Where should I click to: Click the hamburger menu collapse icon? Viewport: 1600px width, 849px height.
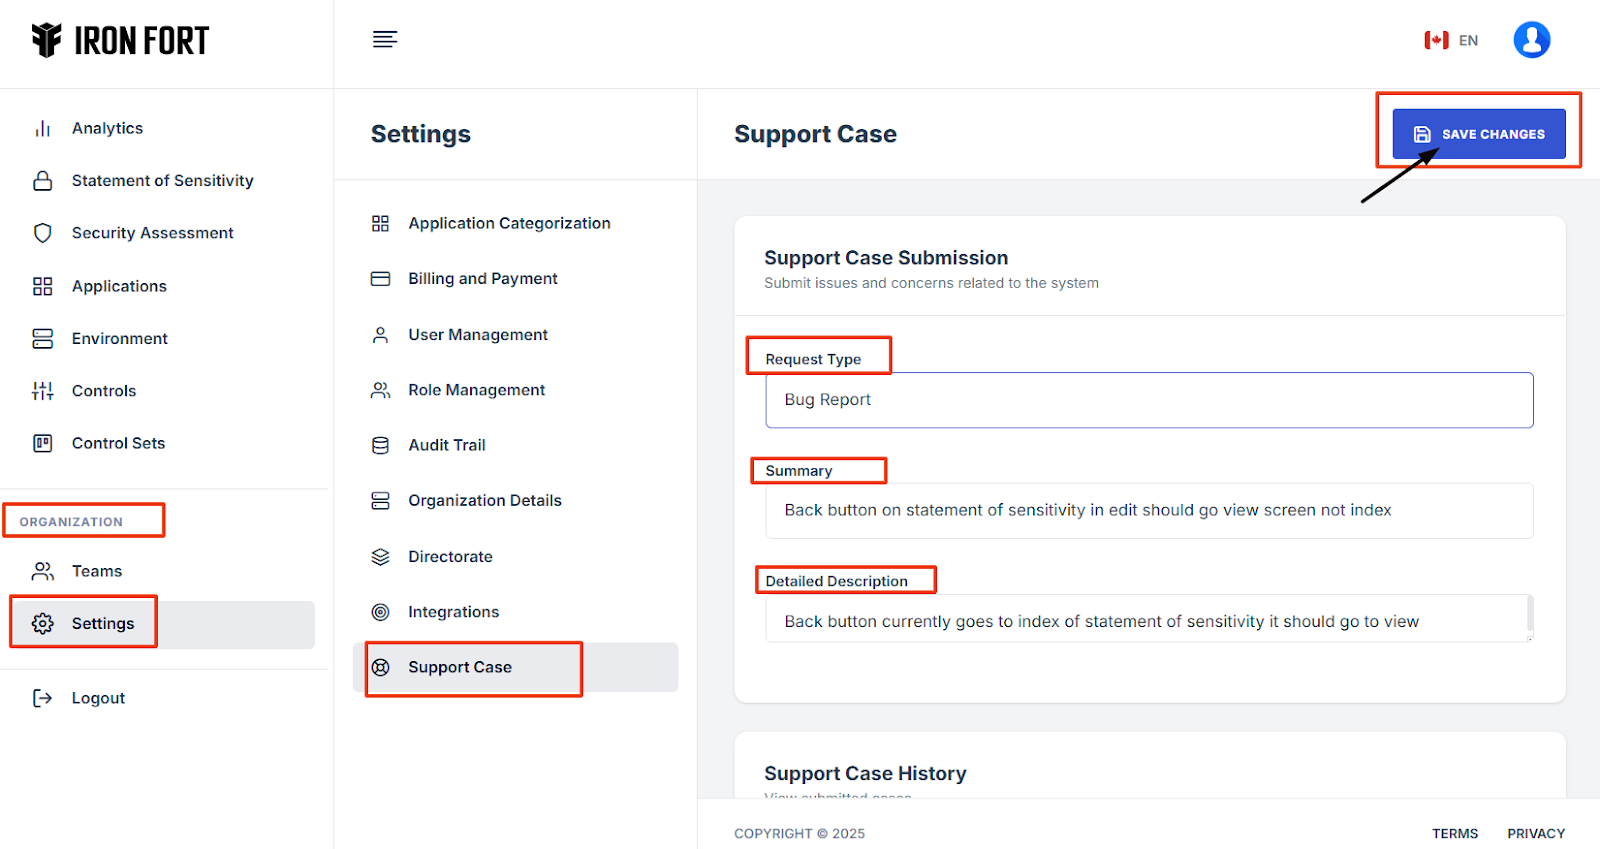pos(385,40)
